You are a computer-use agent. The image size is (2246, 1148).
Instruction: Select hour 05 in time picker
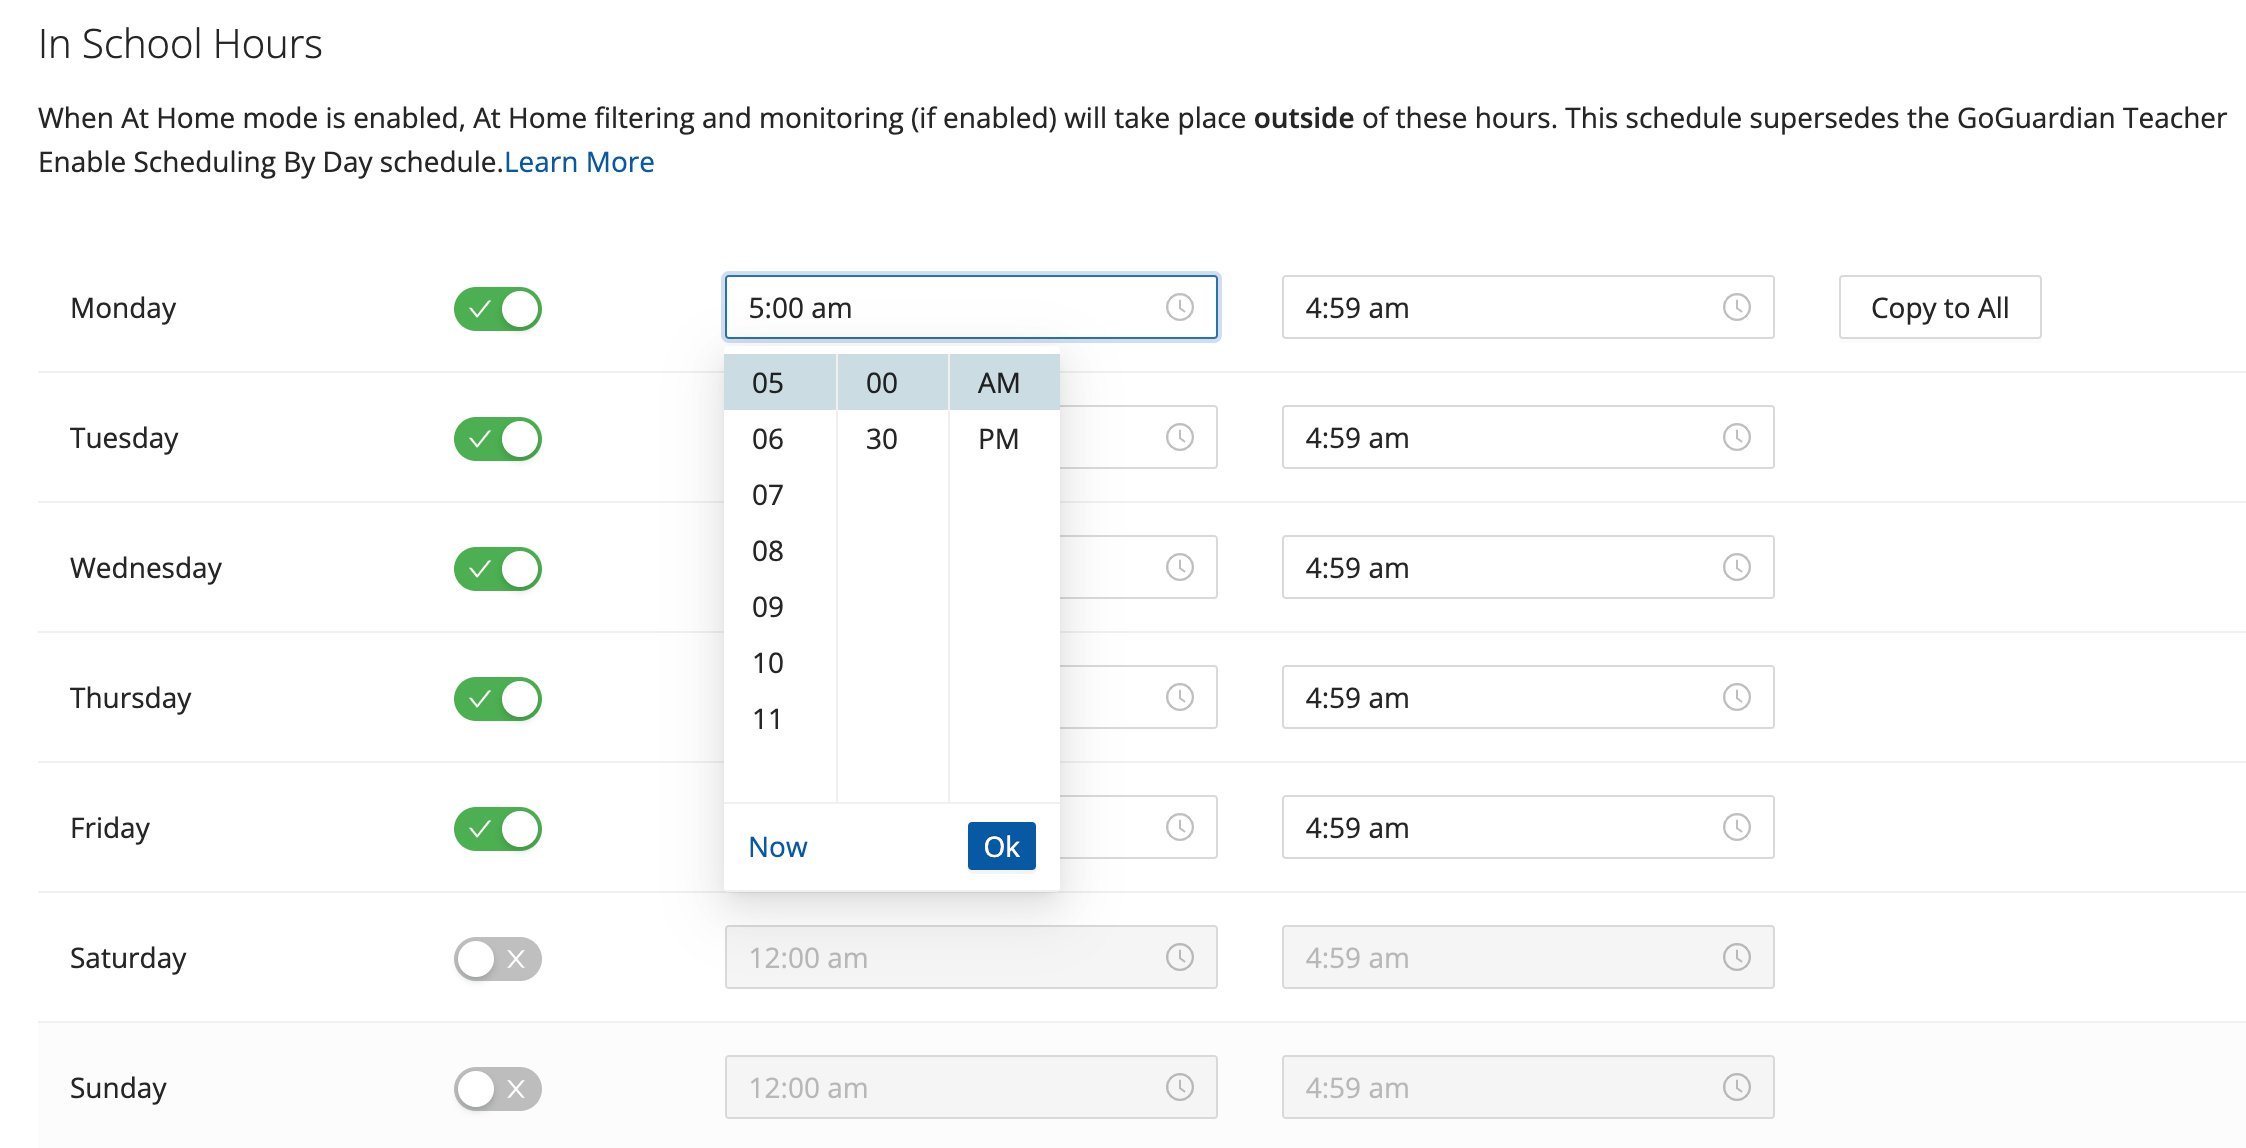[x=780, y=382]
